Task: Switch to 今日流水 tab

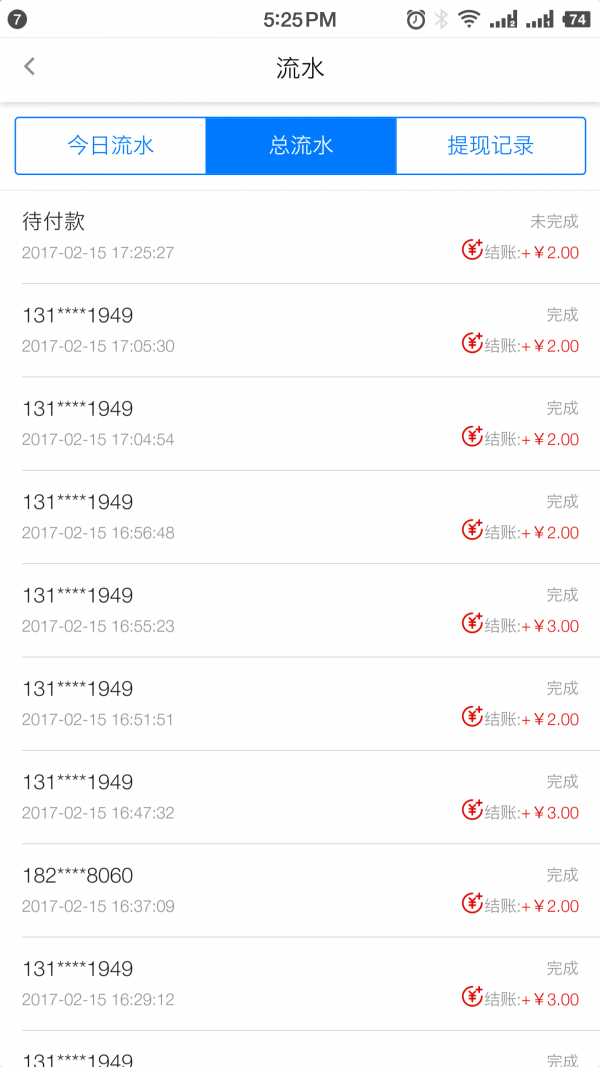Action: click(111, 146)
